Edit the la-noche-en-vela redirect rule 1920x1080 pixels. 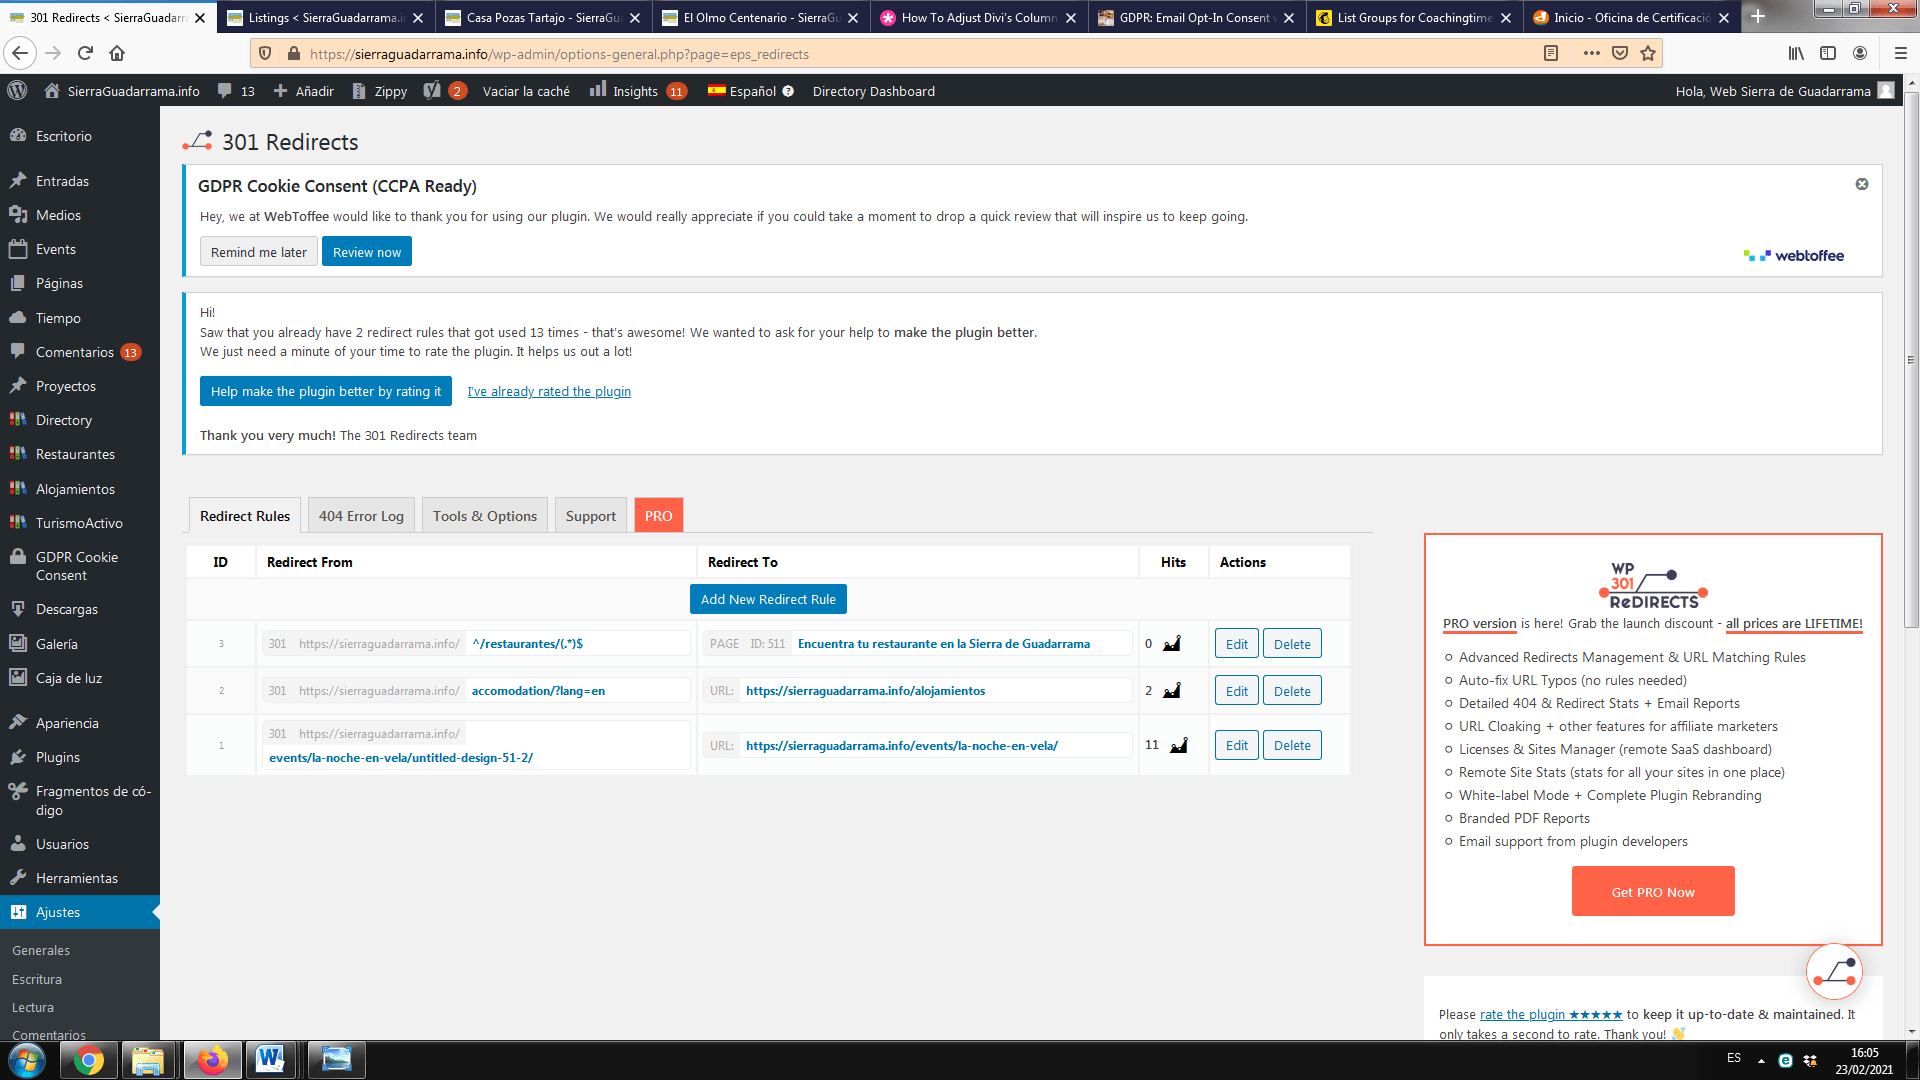(1237, 745)
